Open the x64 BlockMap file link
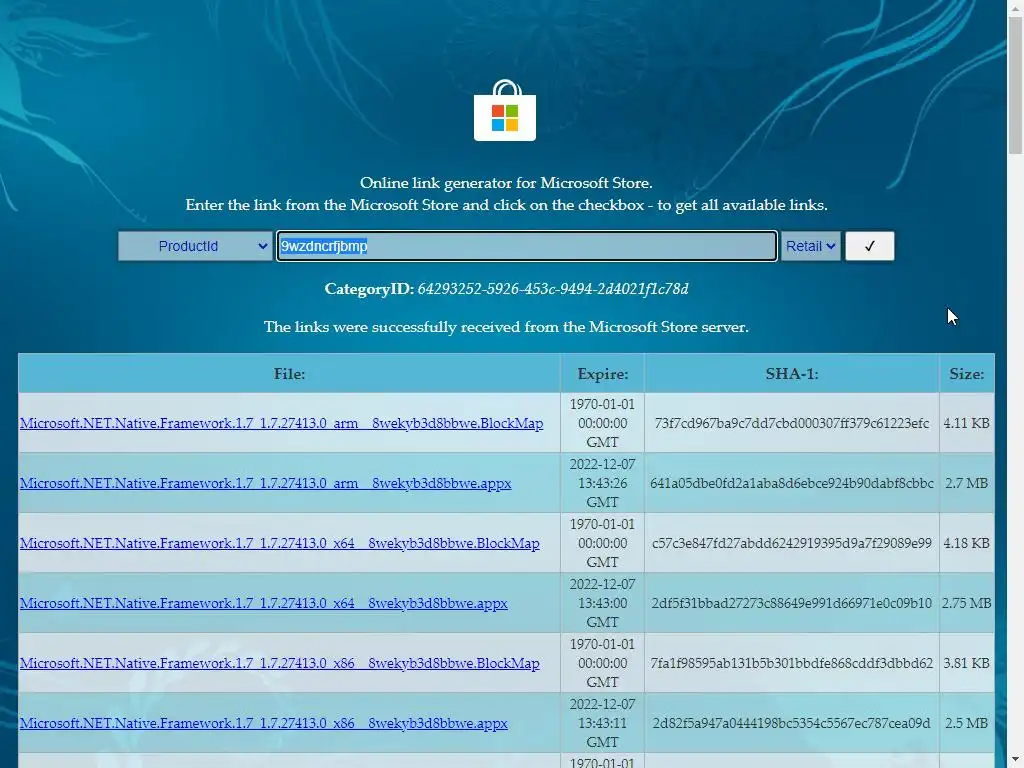 (280, 543)
